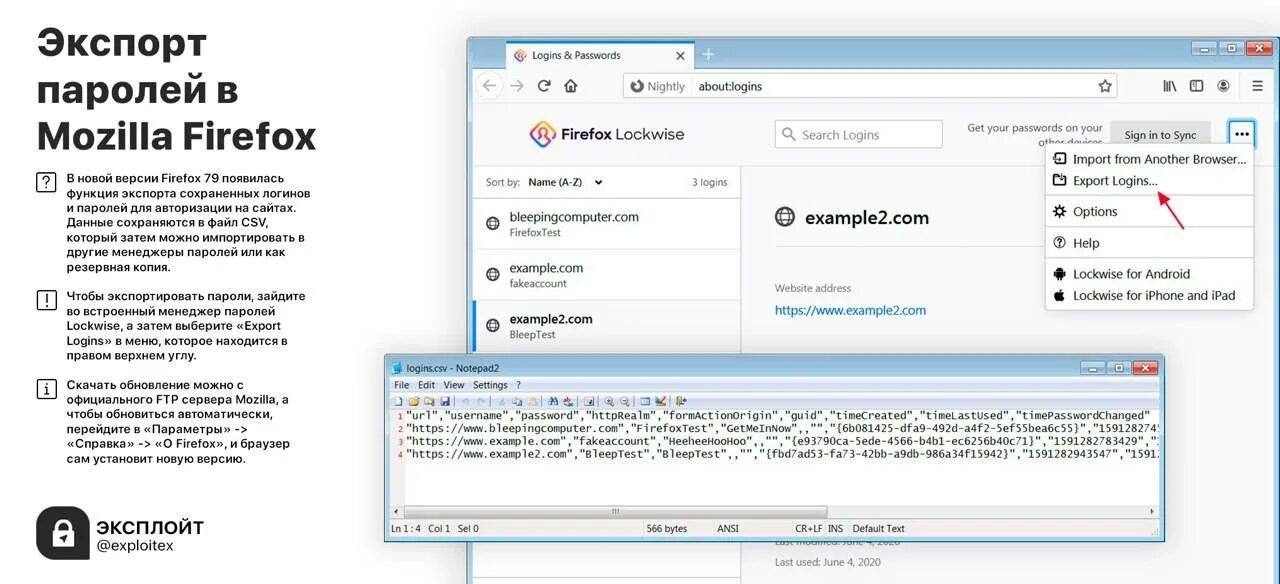Bookmark this page with the star icon

point(1105,86)
